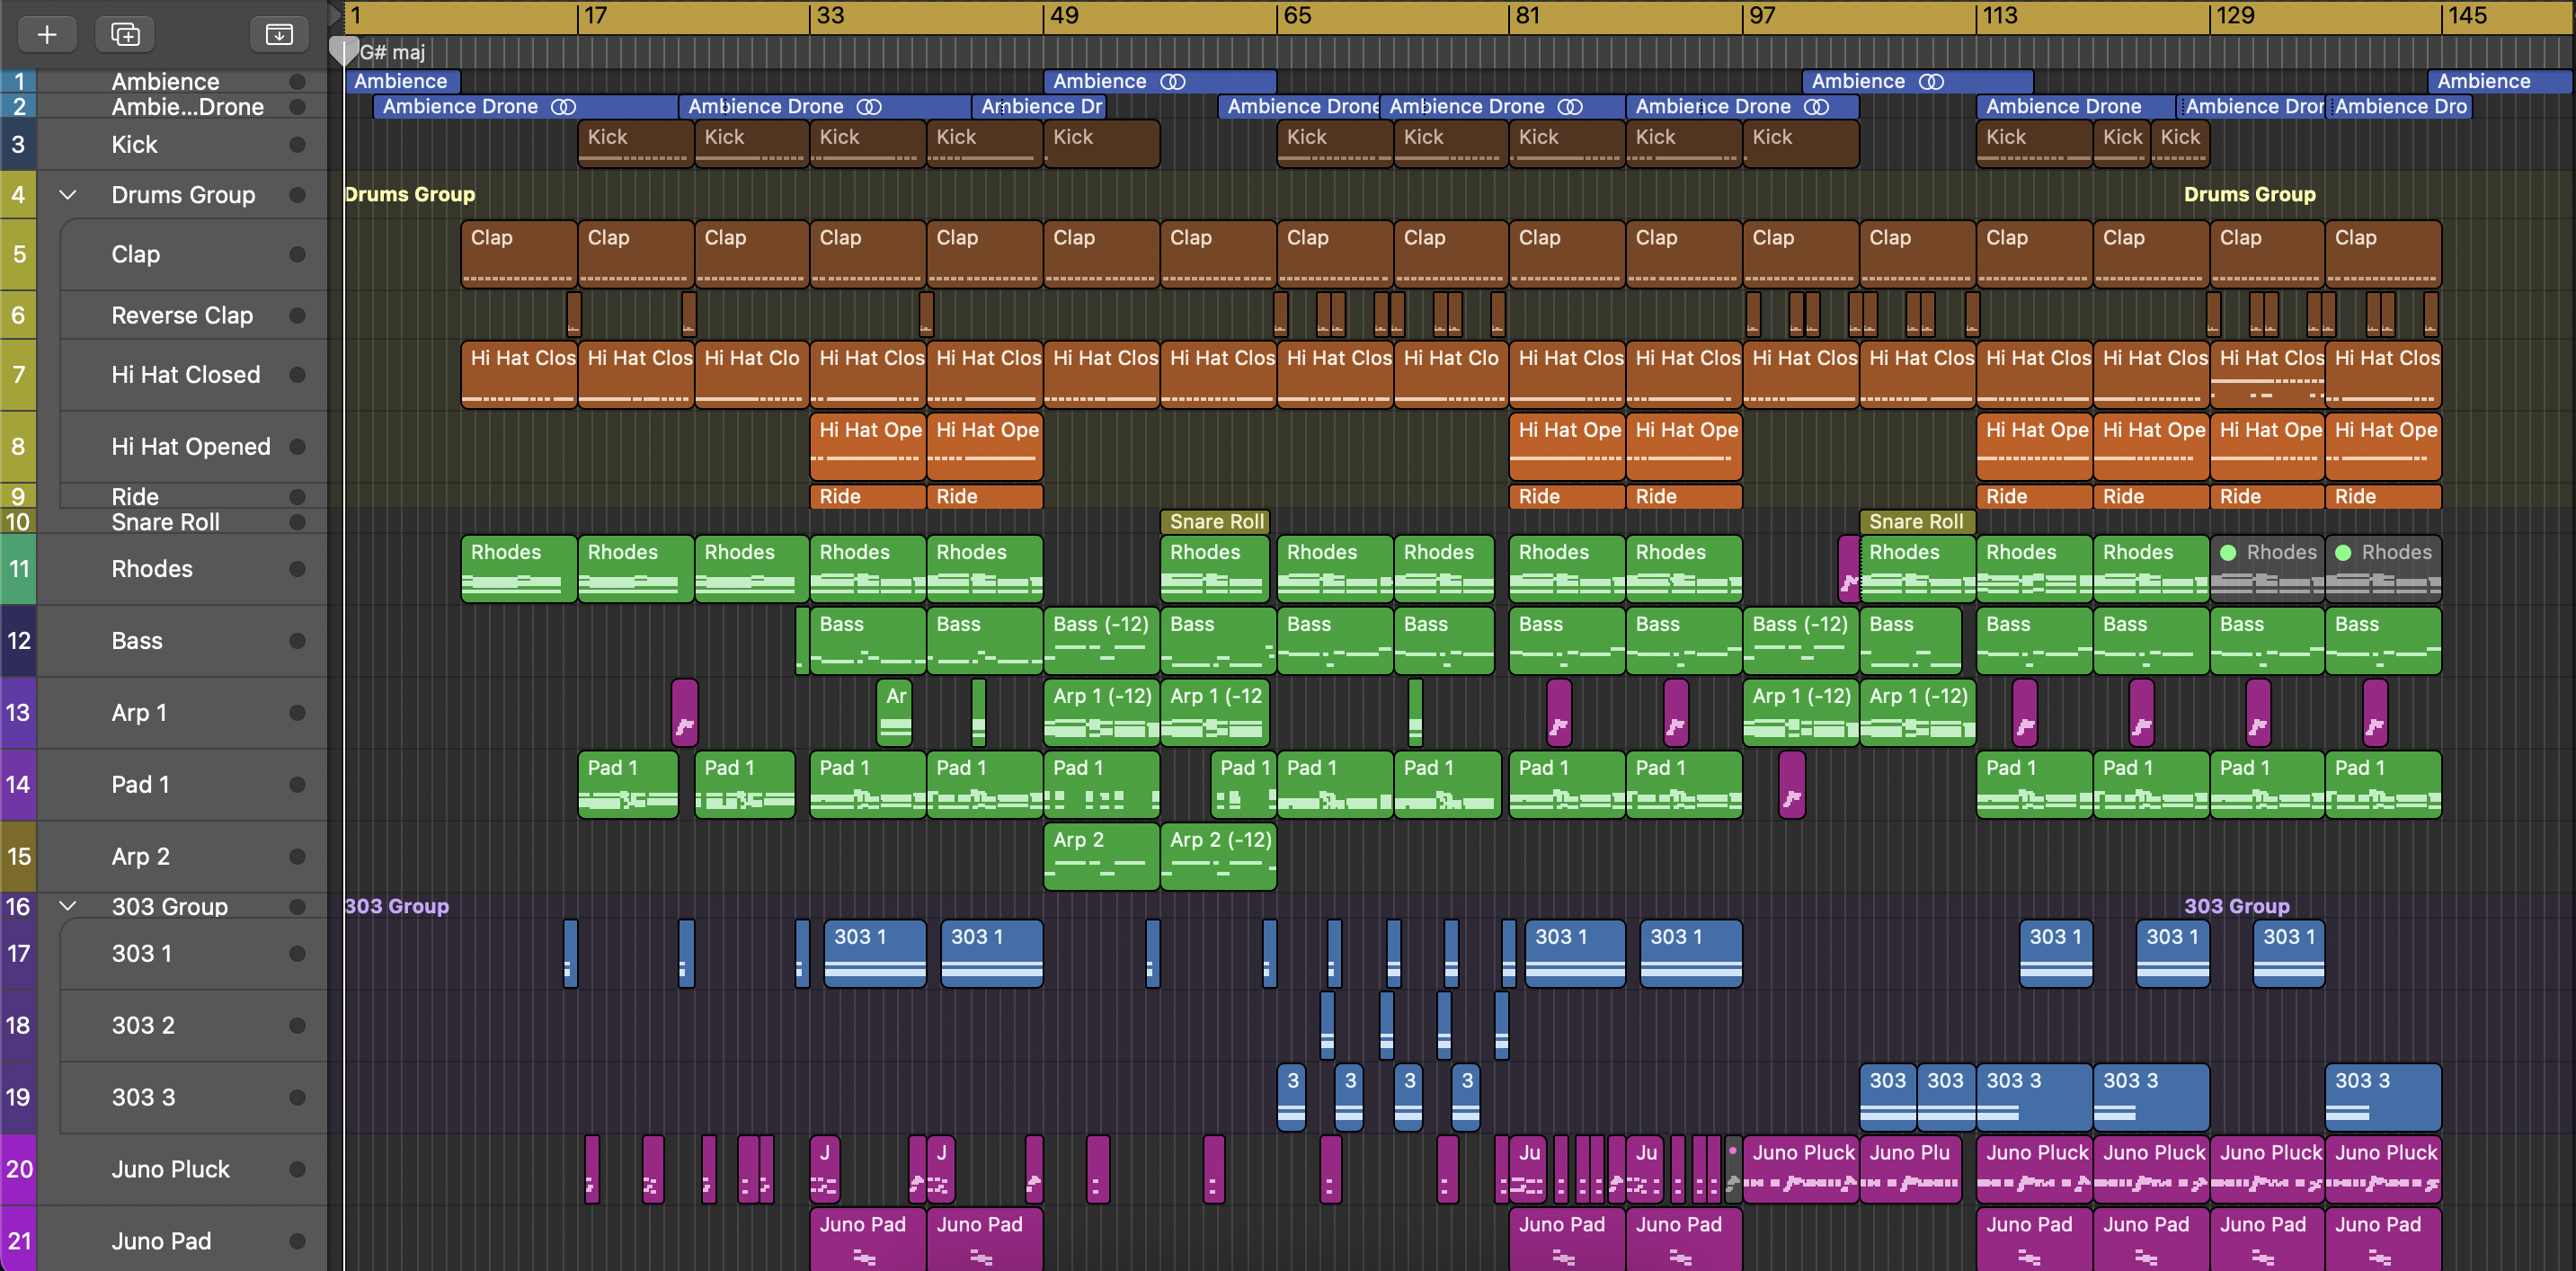This screenshot has height=1271, width=2576.
Task: Click the import track header button
Action: click(x=279, y=34)
